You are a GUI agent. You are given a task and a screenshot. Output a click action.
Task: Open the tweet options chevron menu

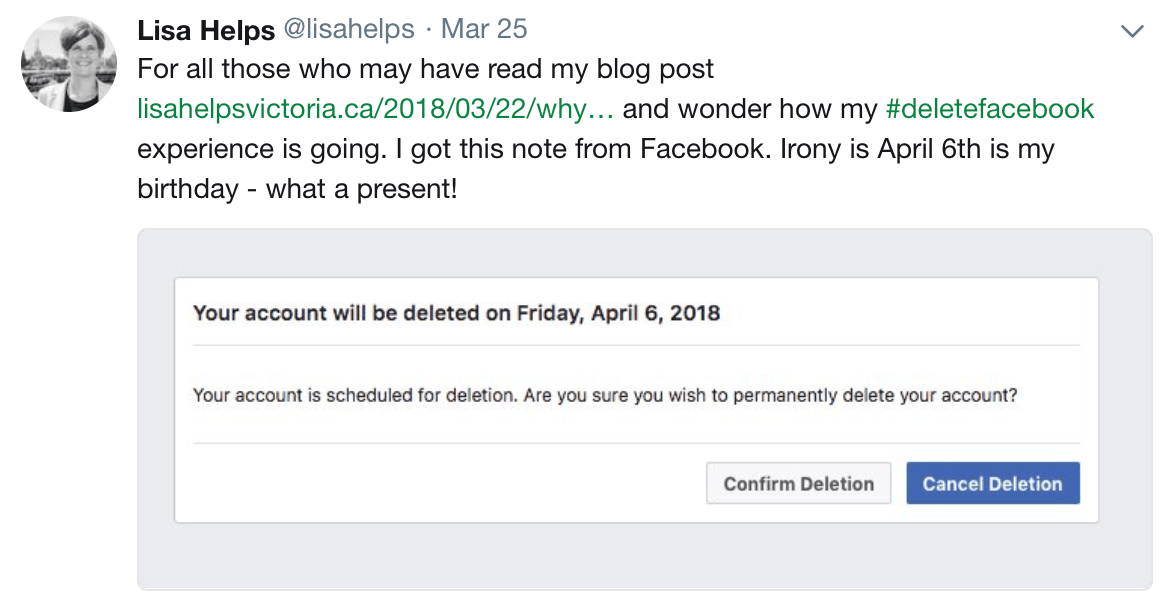(1132, 31)
